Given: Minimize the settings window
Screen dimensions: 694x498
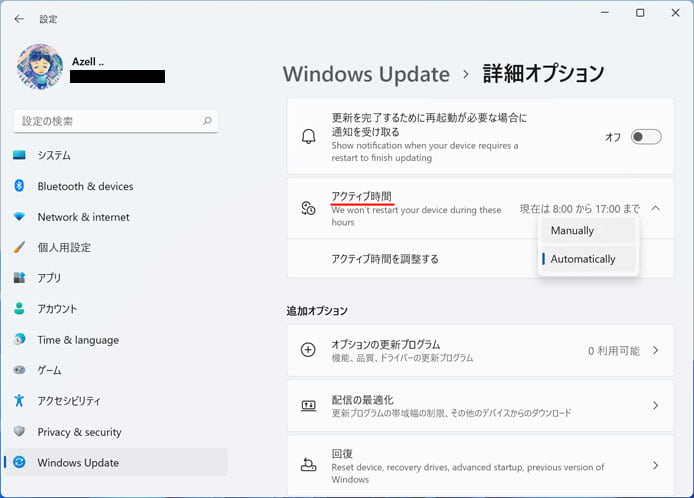Looking at the screenshot, I should pyautogui.click(x=605, y=13).
